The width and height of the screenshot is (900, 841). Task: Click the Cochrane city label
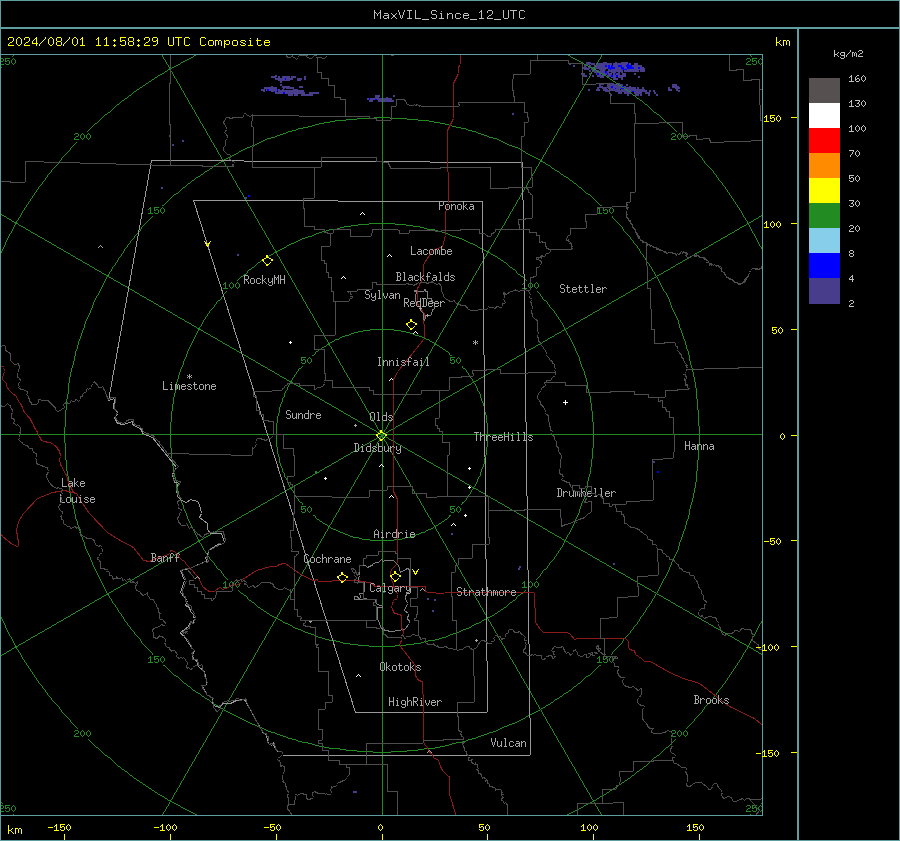coord(327,559)
